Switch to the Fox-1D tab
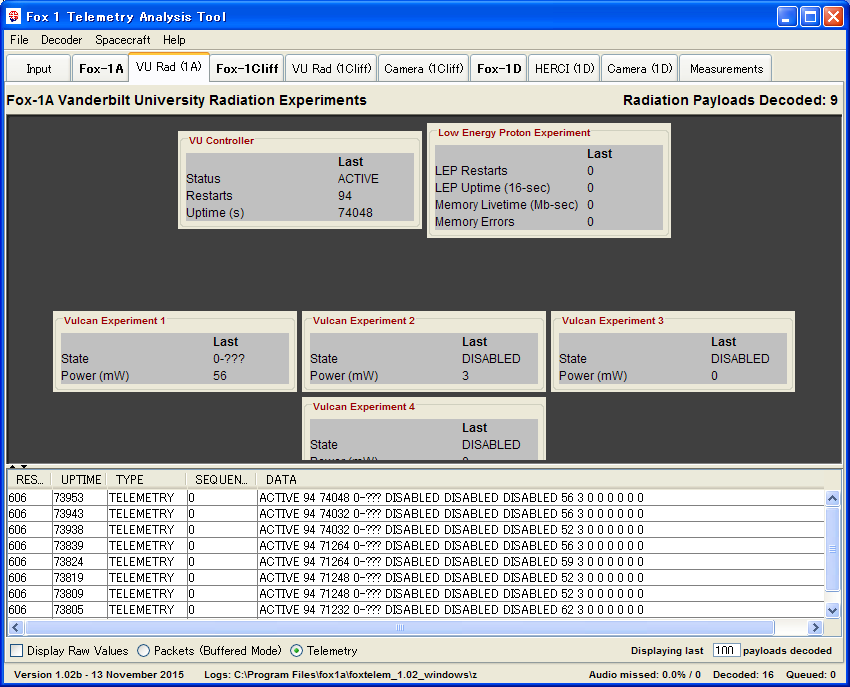 point(499,69)
